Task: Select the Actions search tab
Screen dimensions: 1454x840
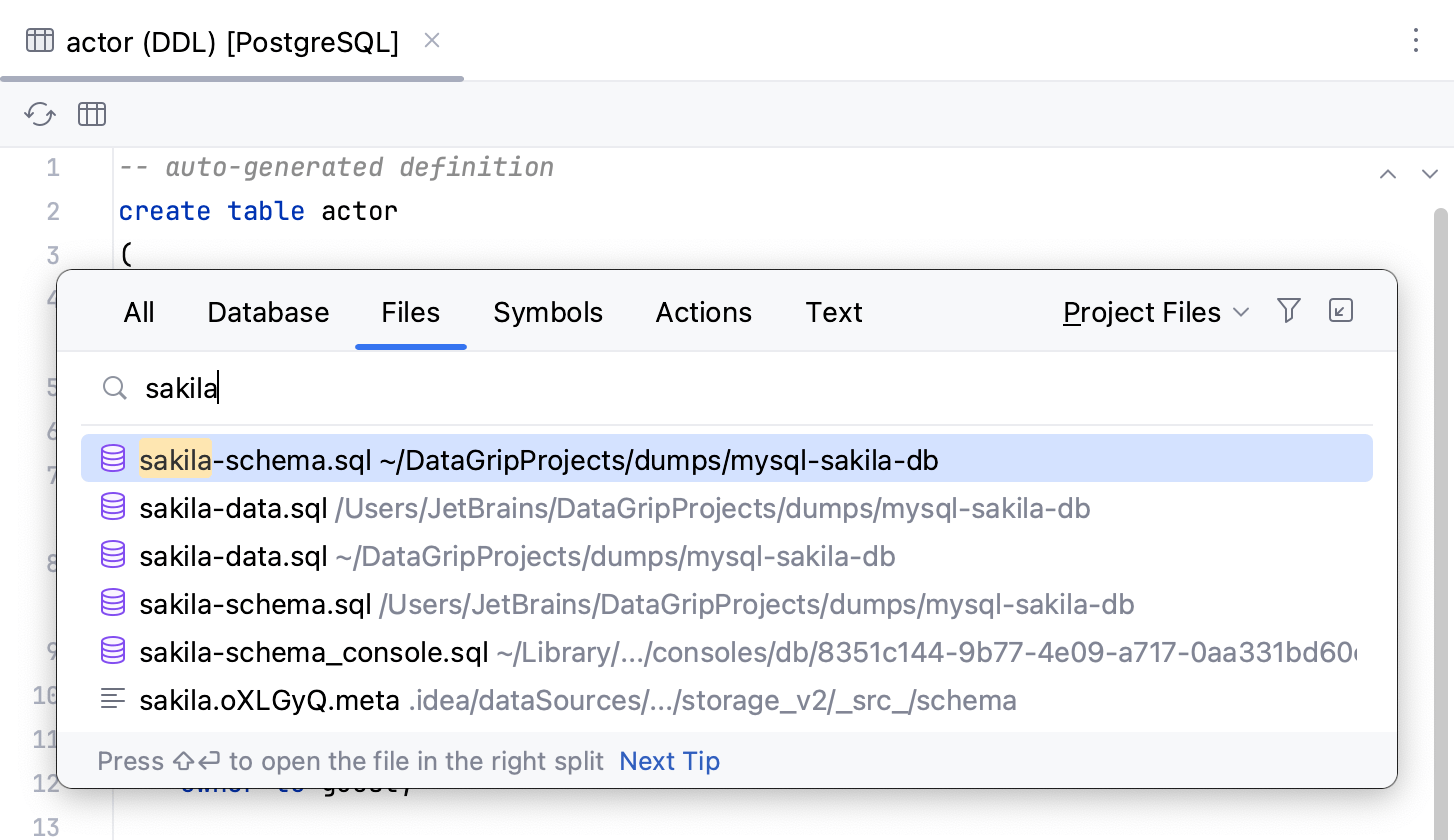Action: [x=703, y=312]
